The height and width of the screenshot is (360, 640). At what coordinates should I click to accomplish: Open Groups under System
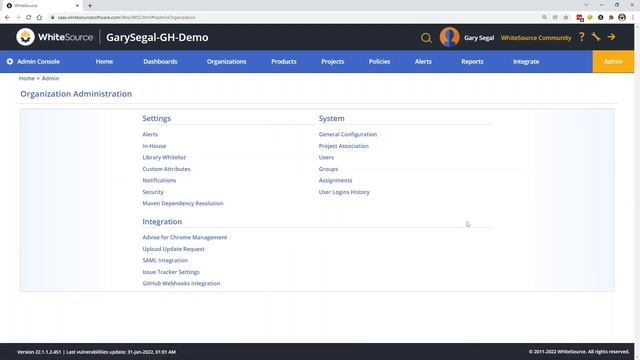[329, 169]
